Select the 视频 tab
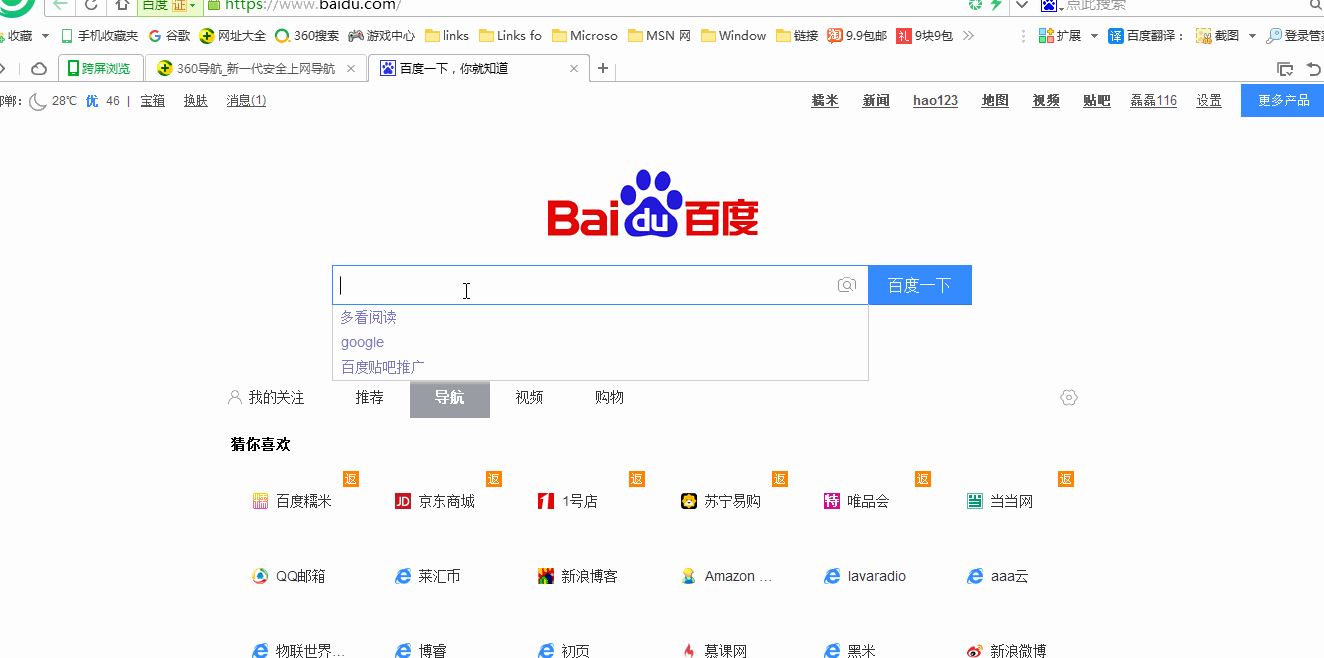This screenshot has width=1324, height=658. click(x=530, y=398)
